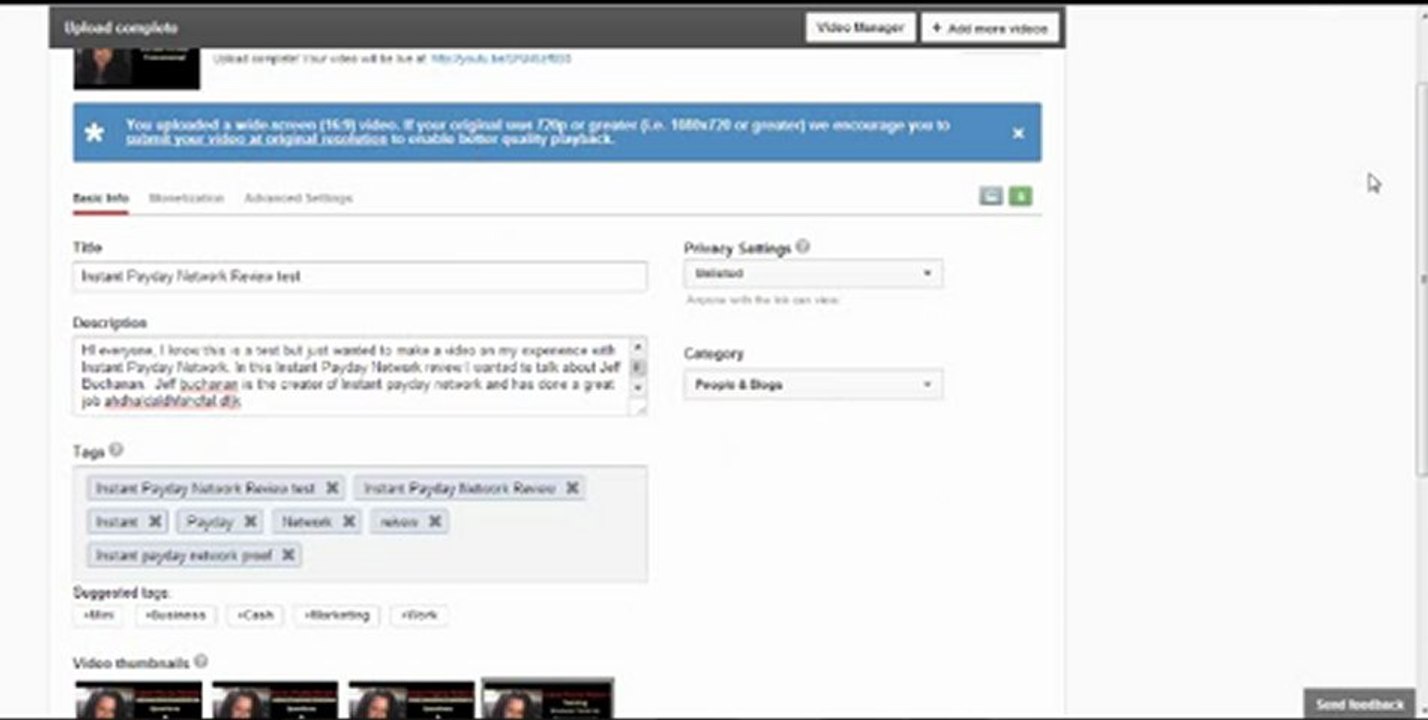Select the third video thumbnail
Viewport: 1428px width, 720px height.
(411, 699)
